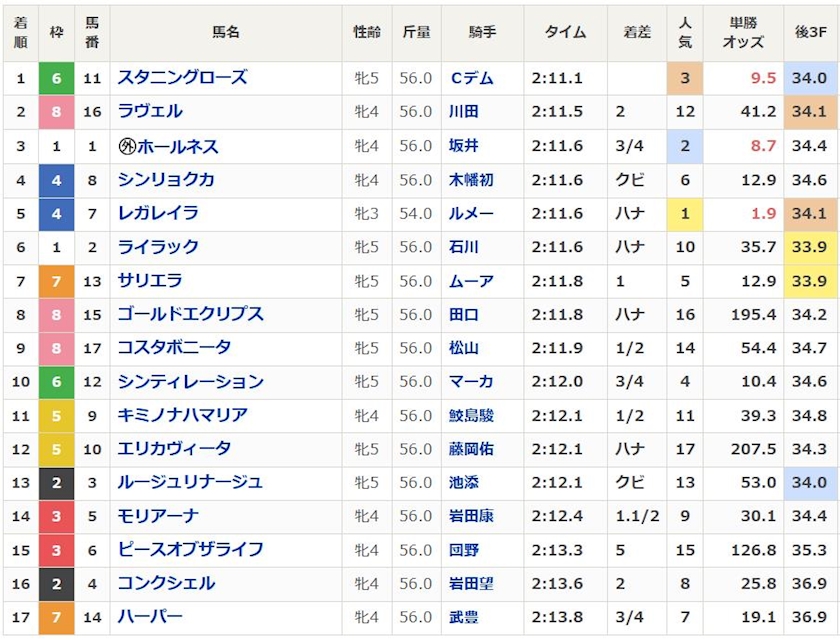Click the ライラック horse name link

pos(158,247)
